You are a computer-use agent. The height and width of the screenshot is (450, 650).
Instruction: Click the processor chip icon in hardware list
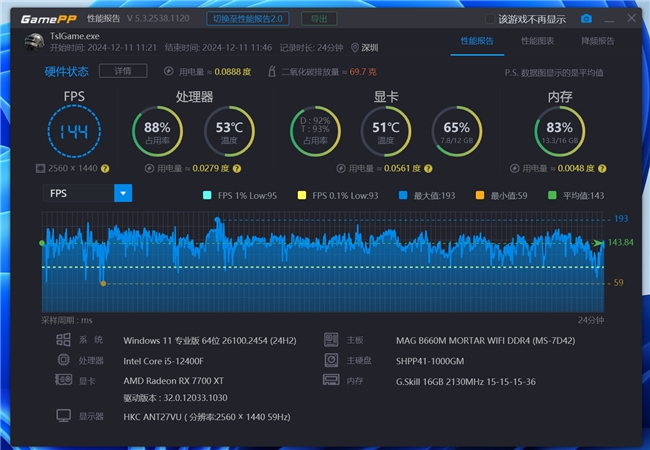(x=63, y=360)
